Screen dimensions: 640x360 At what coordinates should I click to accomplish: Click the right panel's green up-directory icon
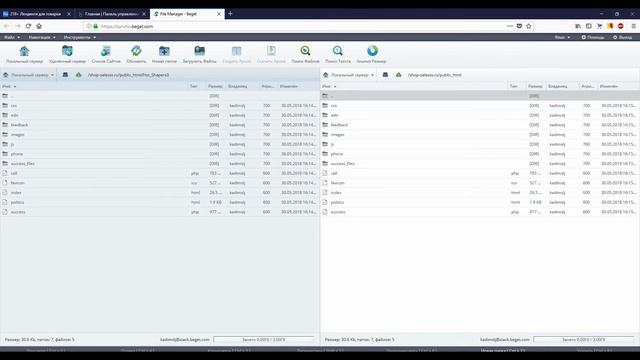click(399, 75)
